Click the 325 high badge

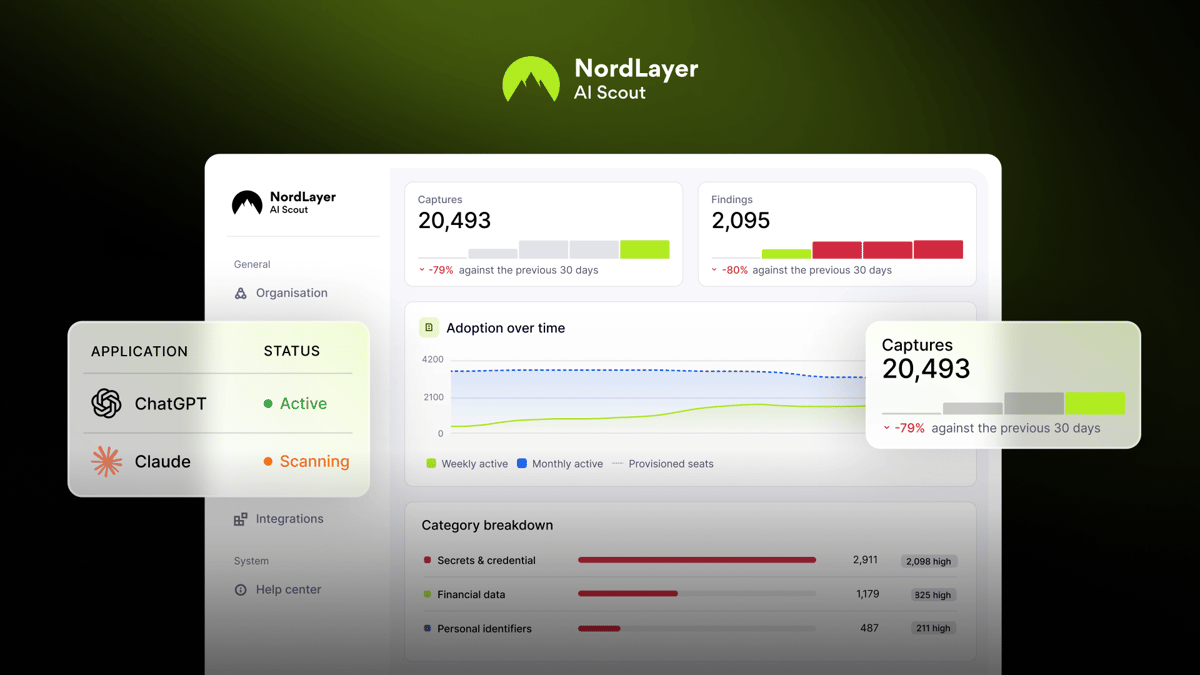pos(932,595)
